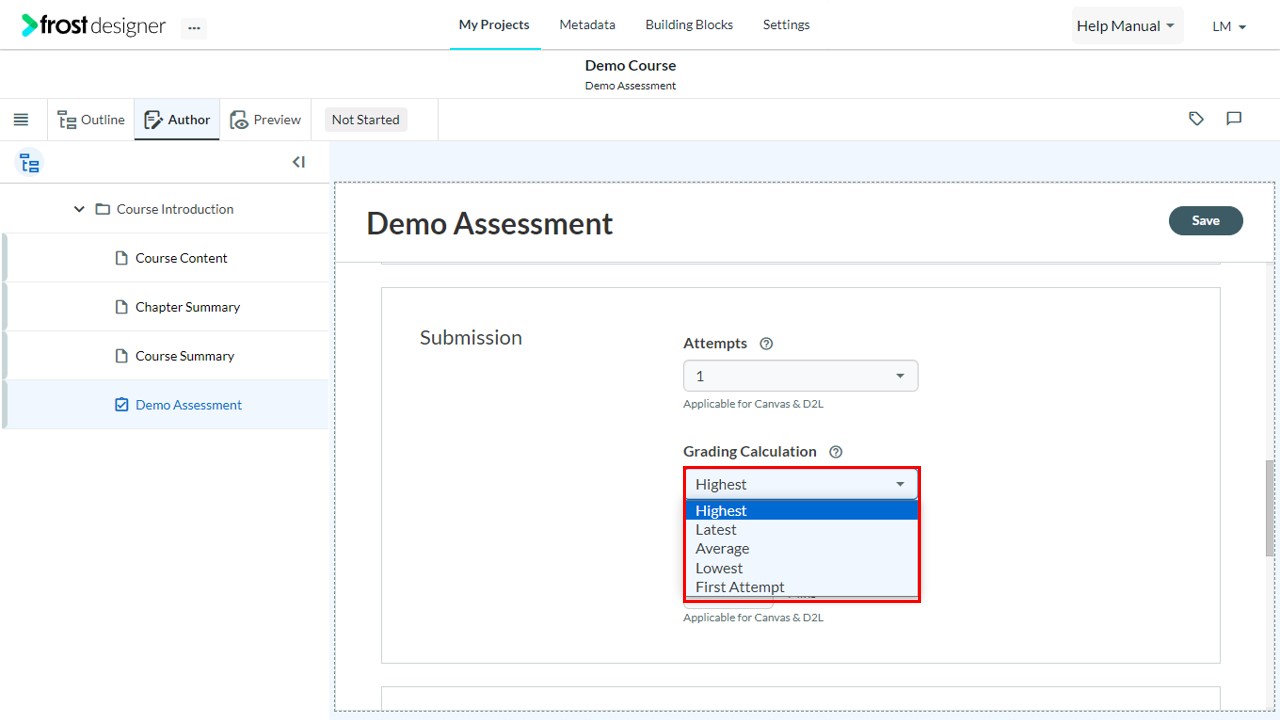Open the tags icon
The image size is (1280, 720).
(1196, 119)
